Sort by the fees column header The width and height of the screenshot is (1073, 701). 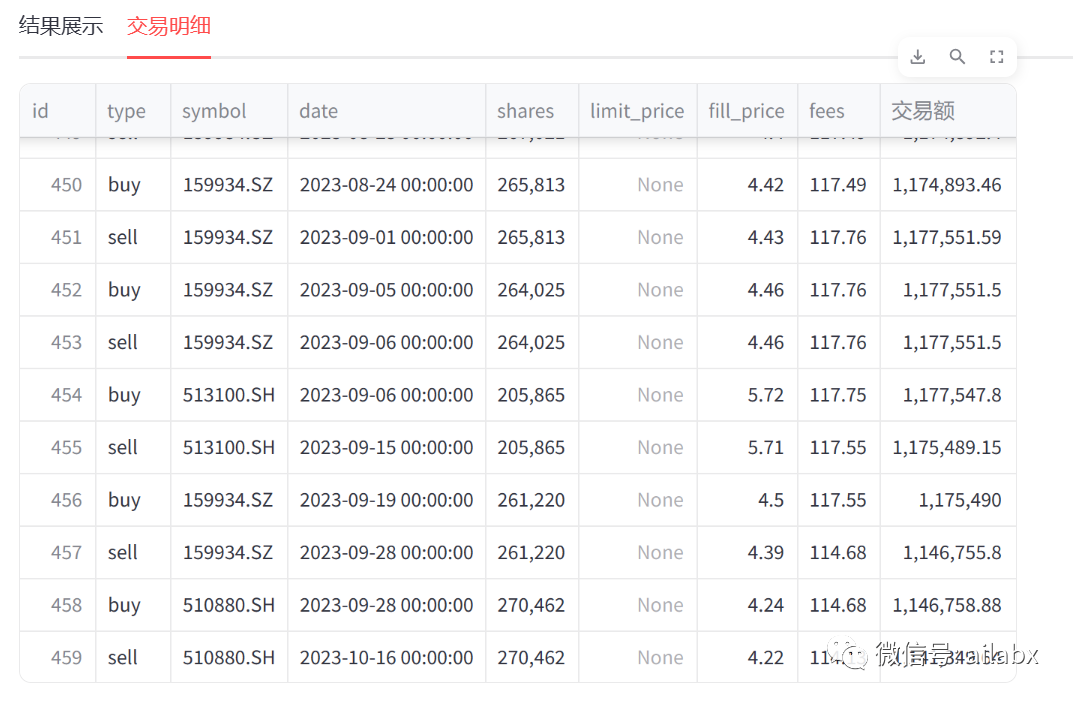(839, 111)
